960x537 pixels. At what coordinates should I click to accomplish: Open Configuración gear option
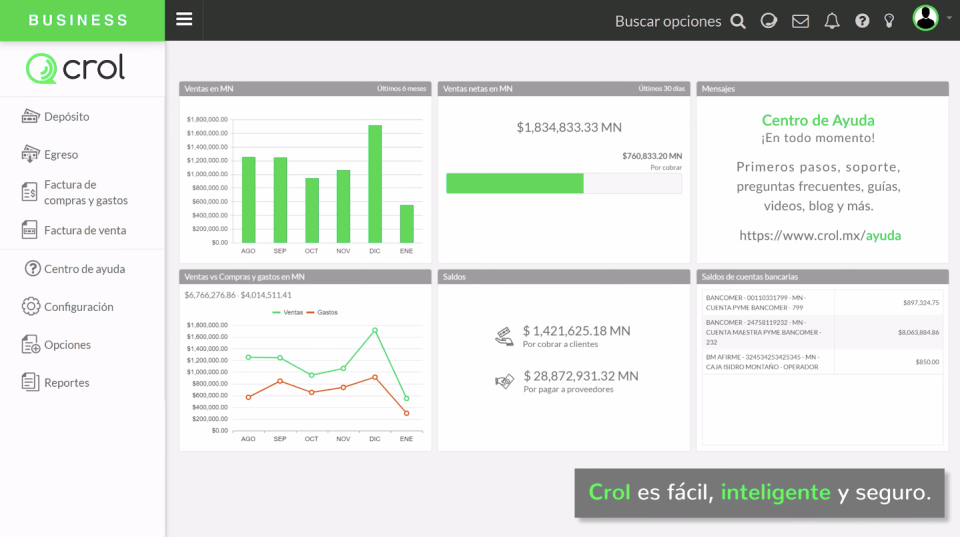tap(68, 307)
